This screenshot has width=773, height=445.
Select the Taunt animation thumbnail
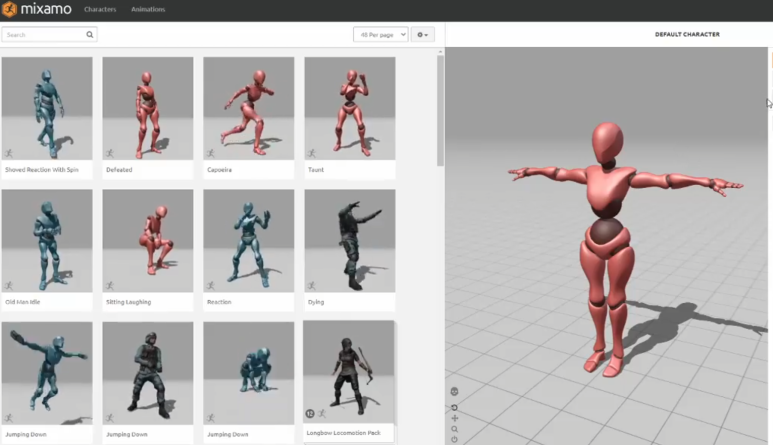click(x=349, y=107)
